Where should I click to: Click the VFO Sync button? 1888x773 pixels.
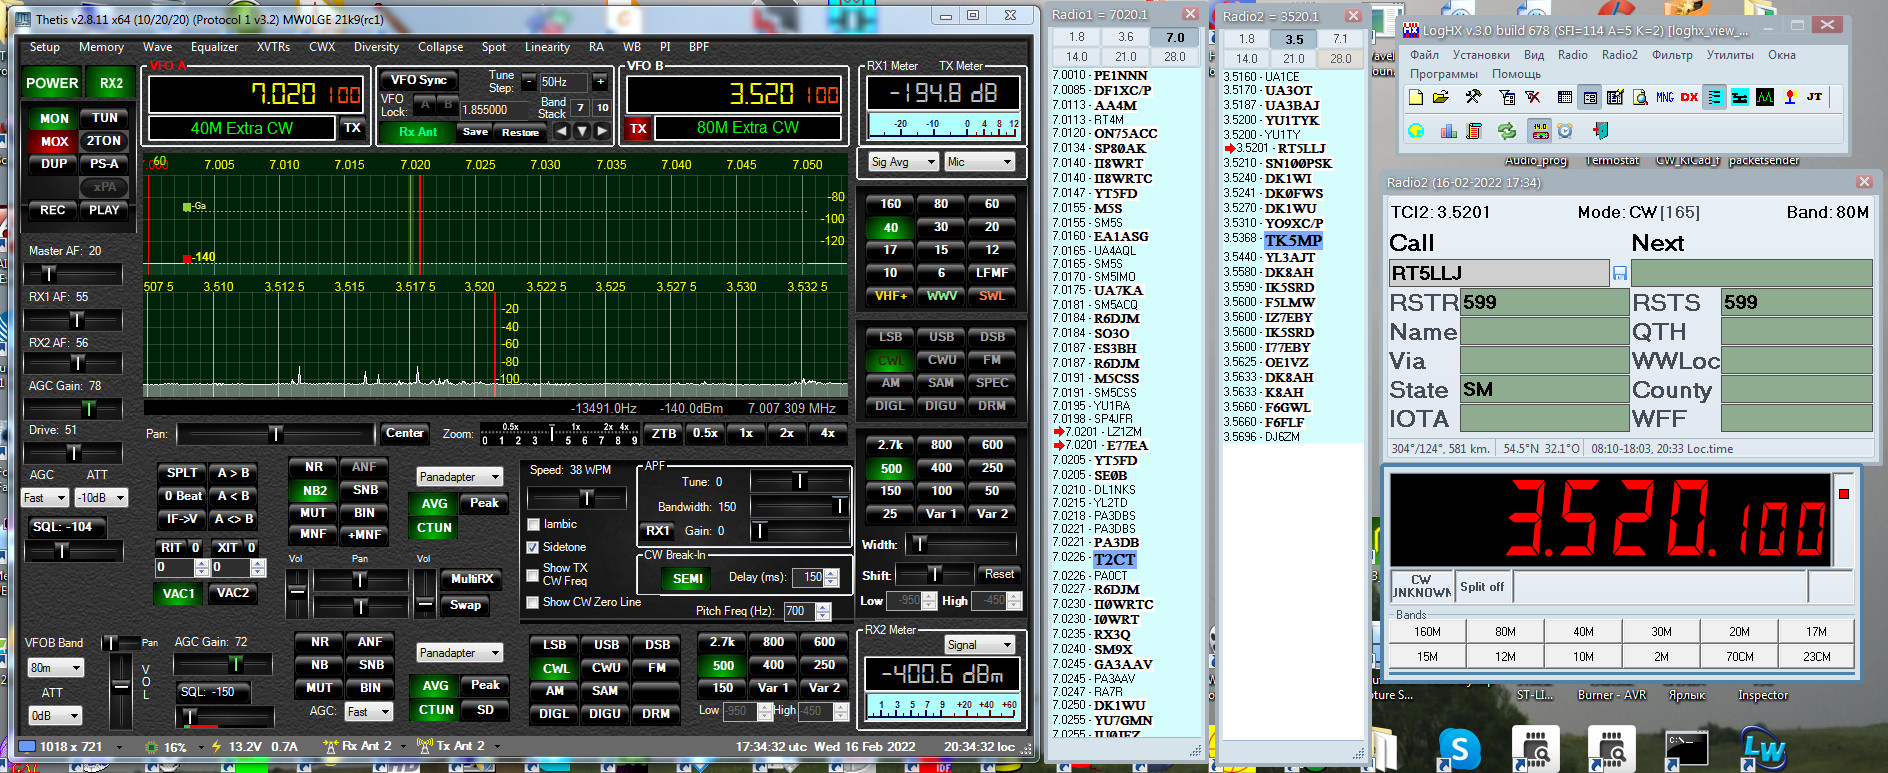pyautogui.click(x=418, y=80)
